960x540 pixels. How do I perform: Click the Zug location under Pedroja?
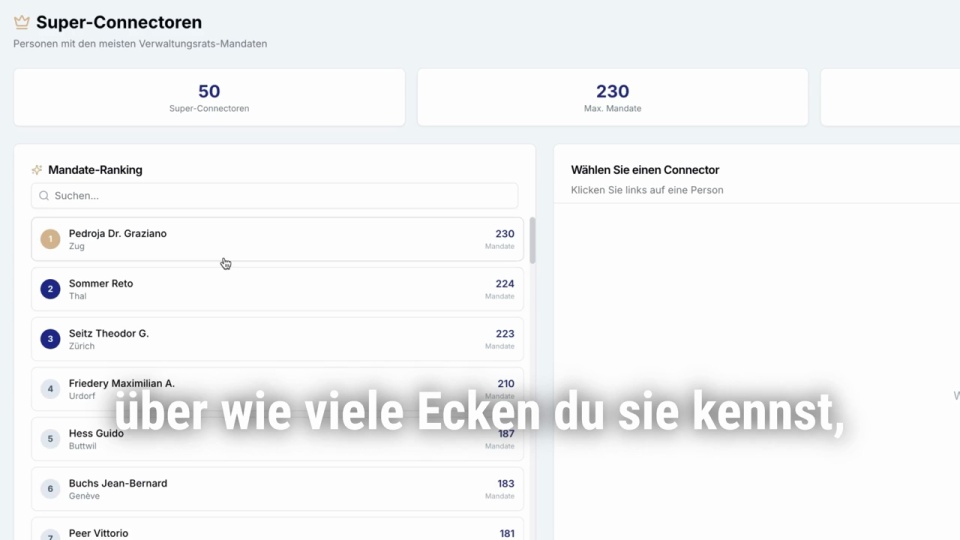(x=77, y=246)
